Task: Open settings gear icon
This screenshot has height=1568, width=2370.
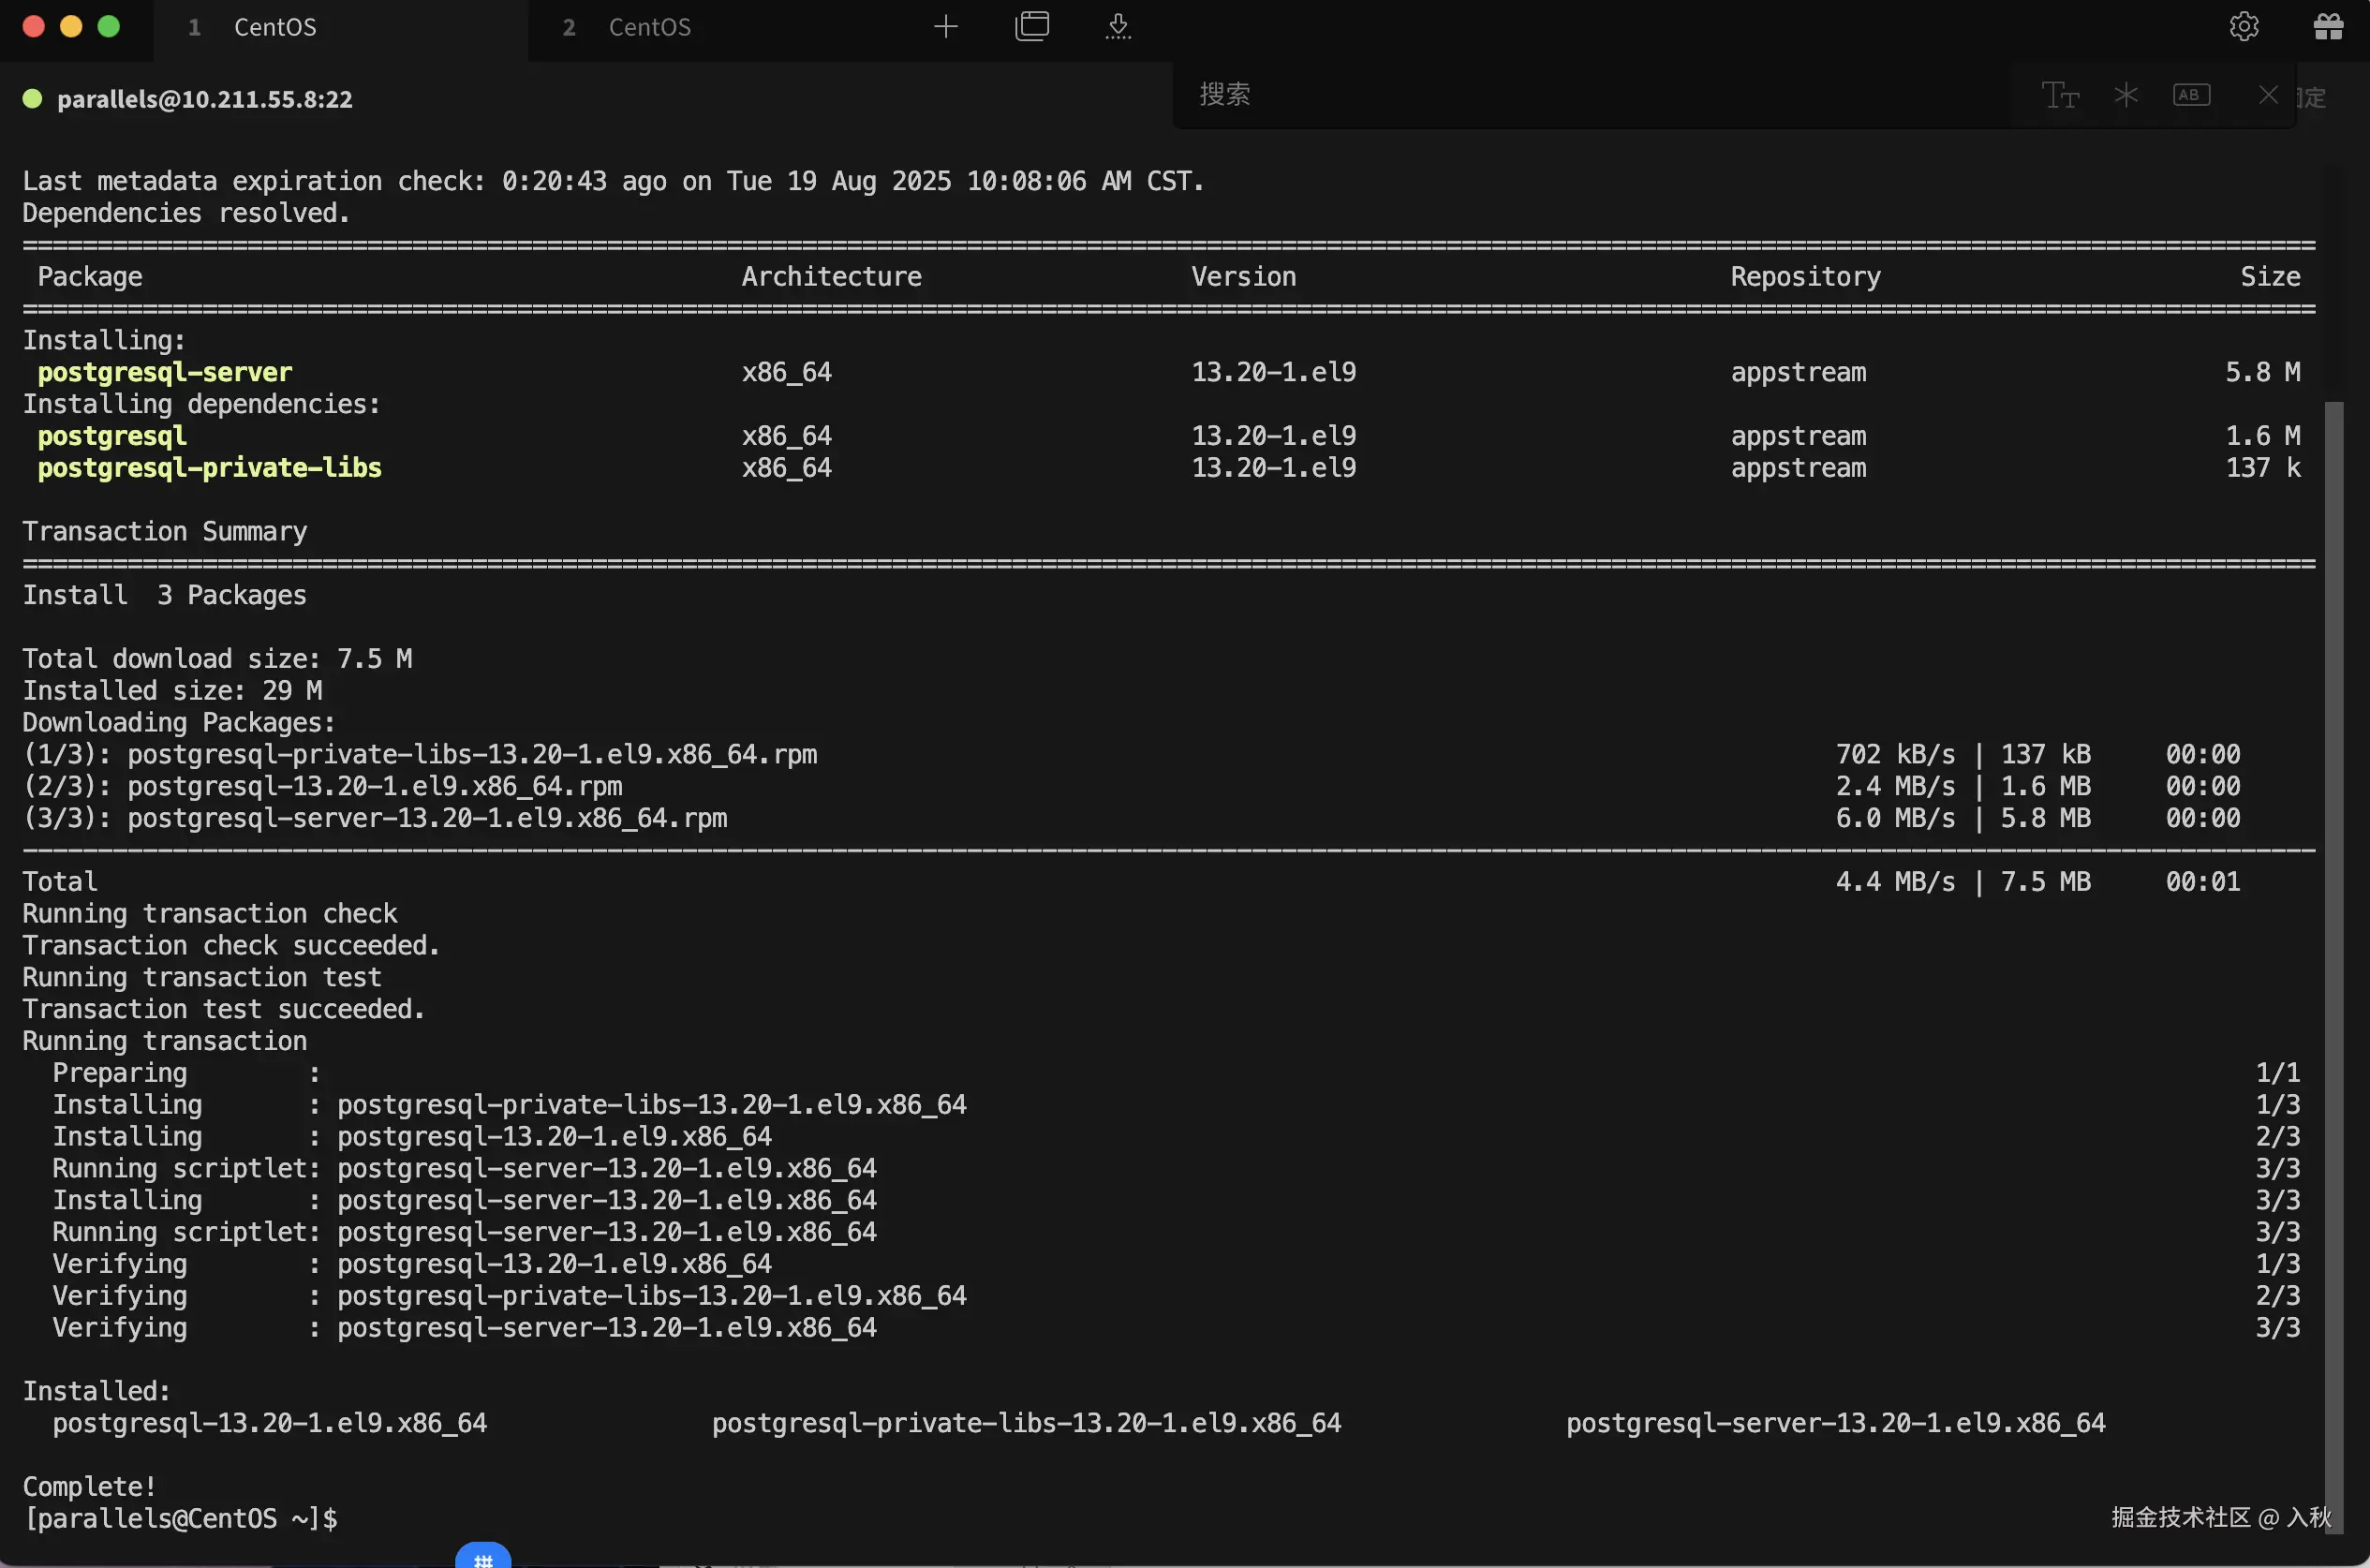Action: pyautogui.click(x=2244, y=27)
